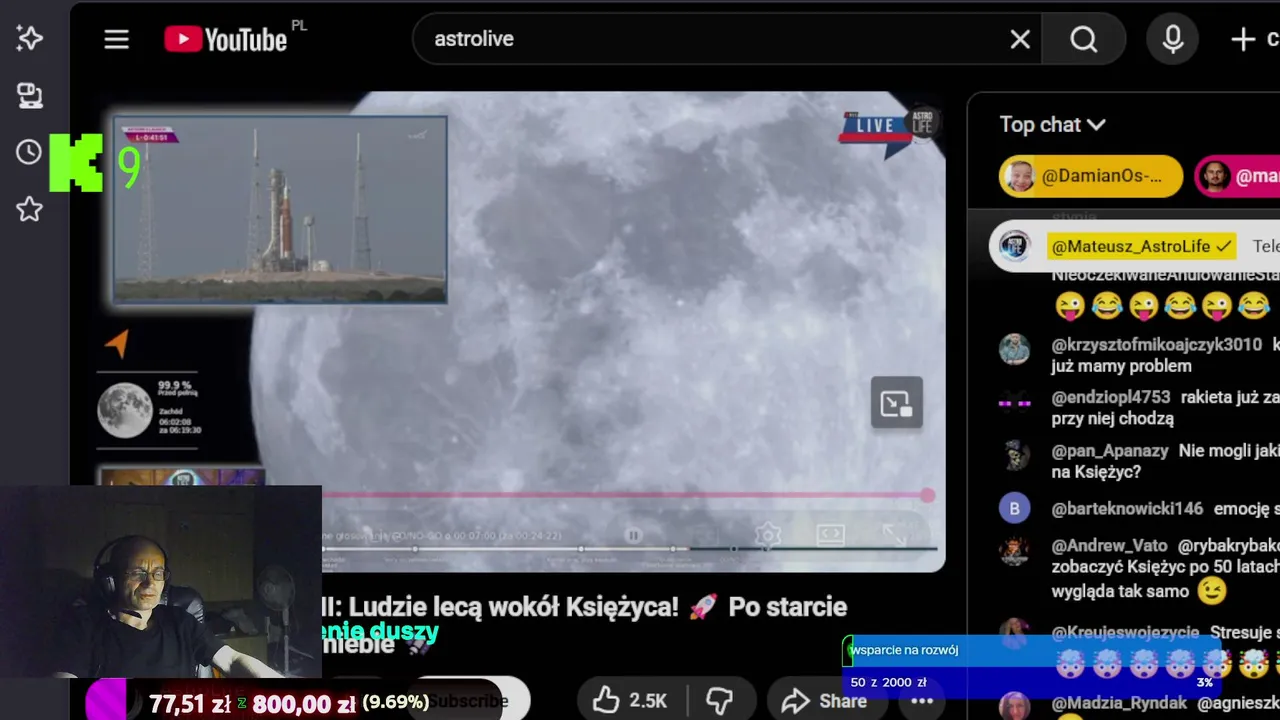Start voice search with the microphone
Image resolution: width=1280 pixels, height=720 pixels.
pyautogui.click(x=1172, y=39)
